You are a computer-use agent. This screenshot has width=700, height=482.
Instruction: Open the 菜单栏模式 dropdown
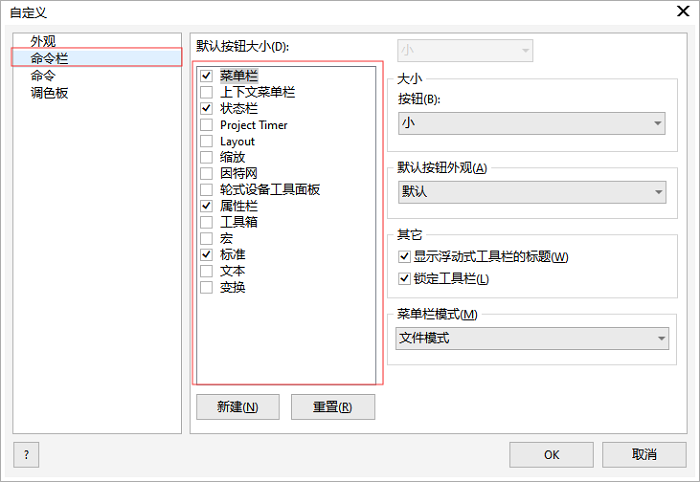click(x=531, y=339)
